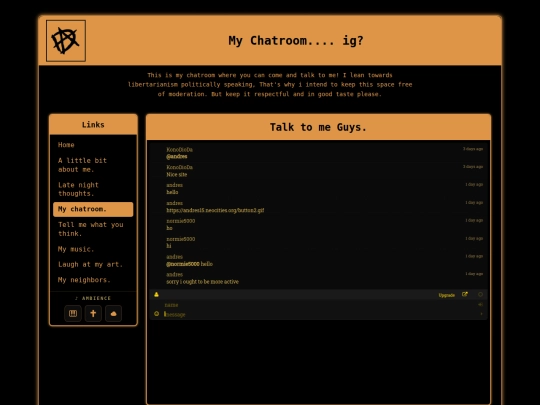Click andres's first 'hello' message
Image resolution: width=540 pixels, height=405 pixels.
coord(172,192)
